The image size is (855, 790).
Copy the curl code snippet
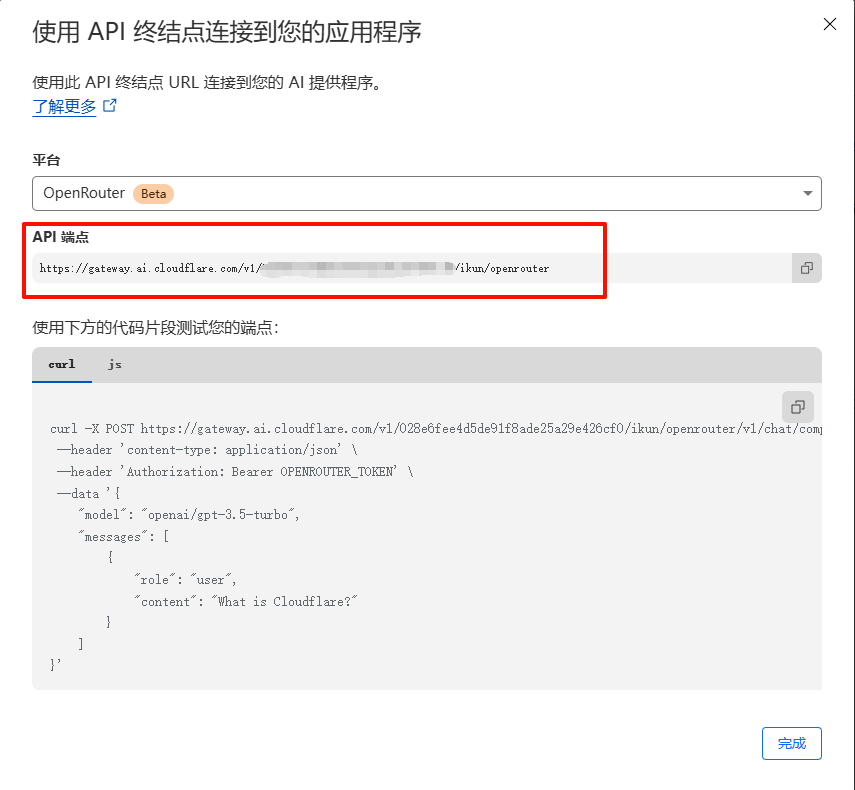point(798,407)
